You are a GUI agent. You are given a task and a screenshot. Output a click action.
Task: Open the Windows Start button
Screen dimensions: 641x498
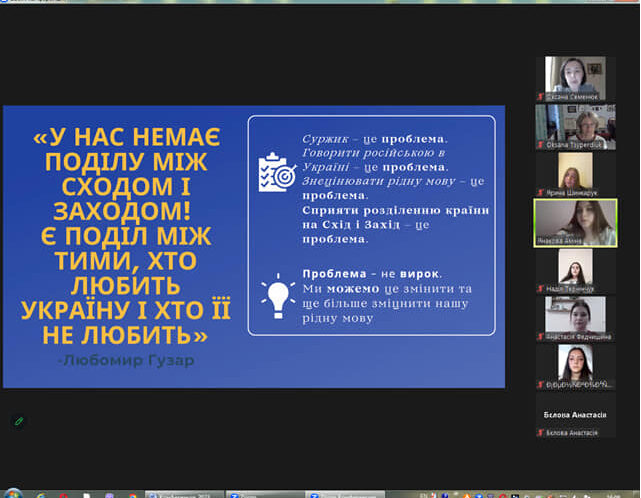click(x=13, y=493)
